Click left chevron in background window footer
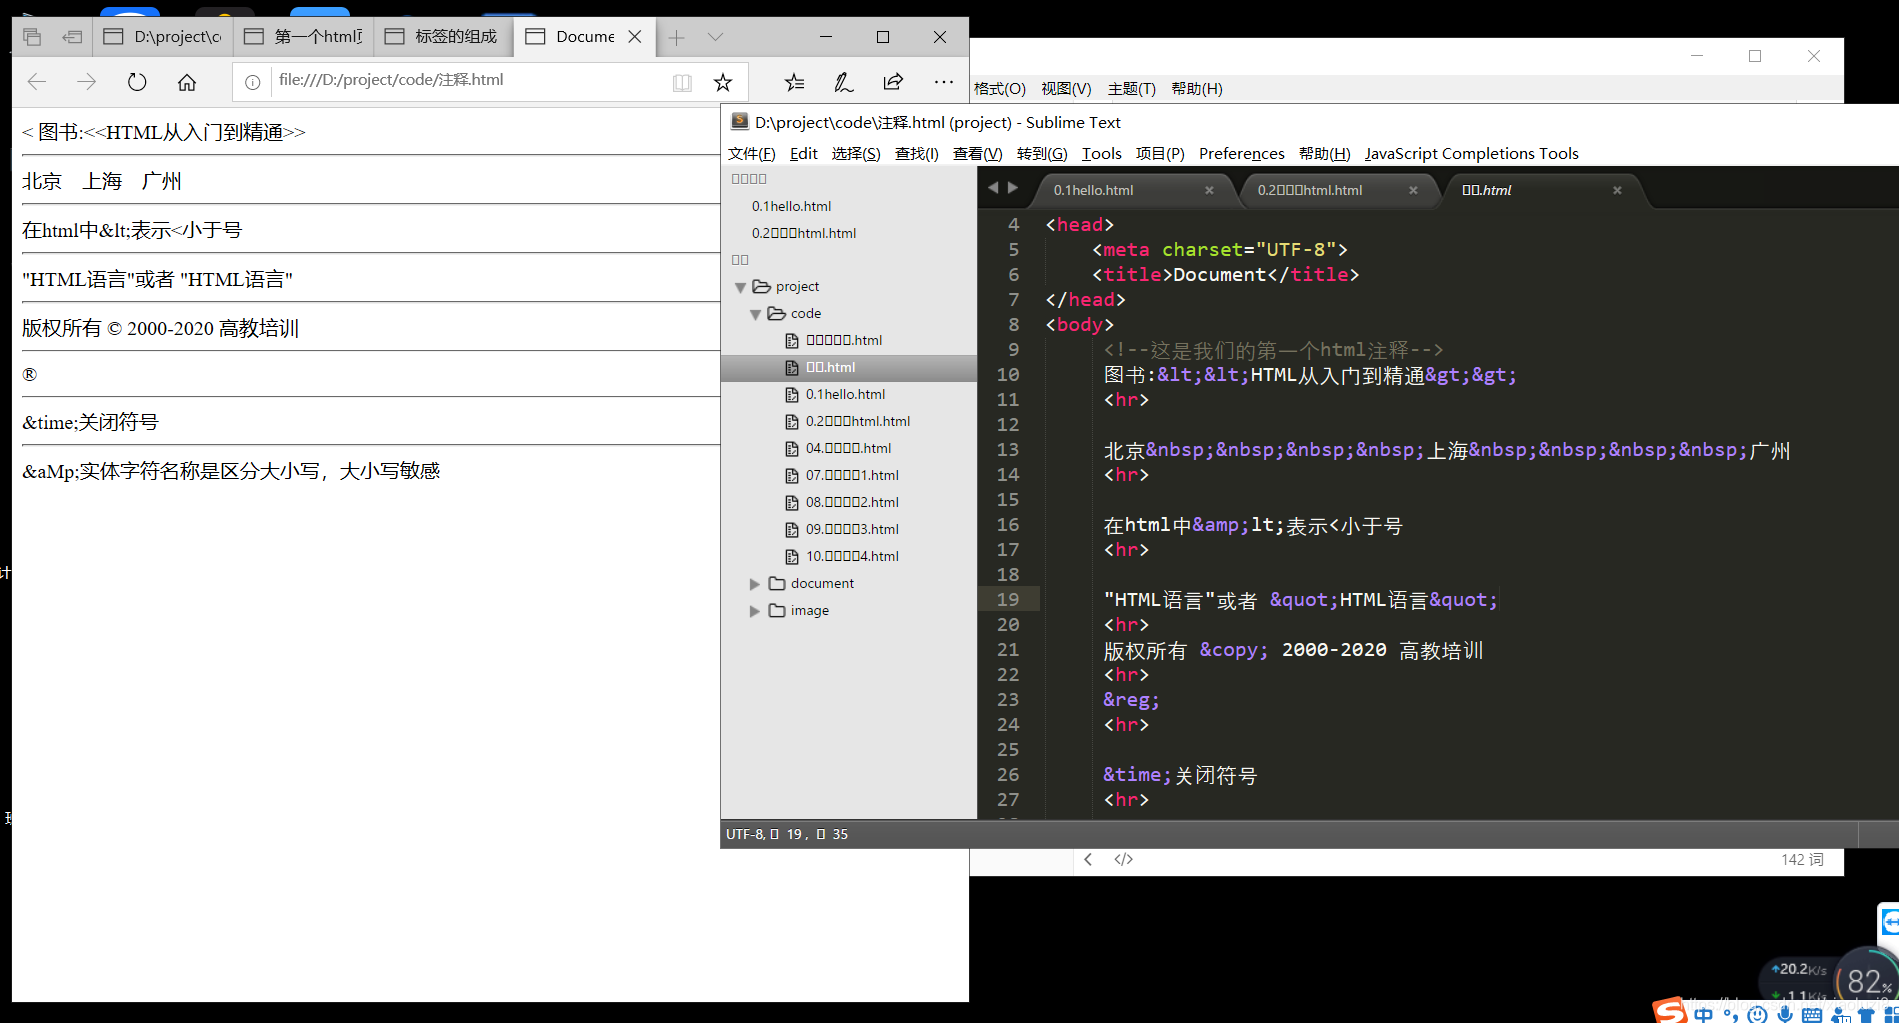The image size is (1899, 1023). point(1088,859)
